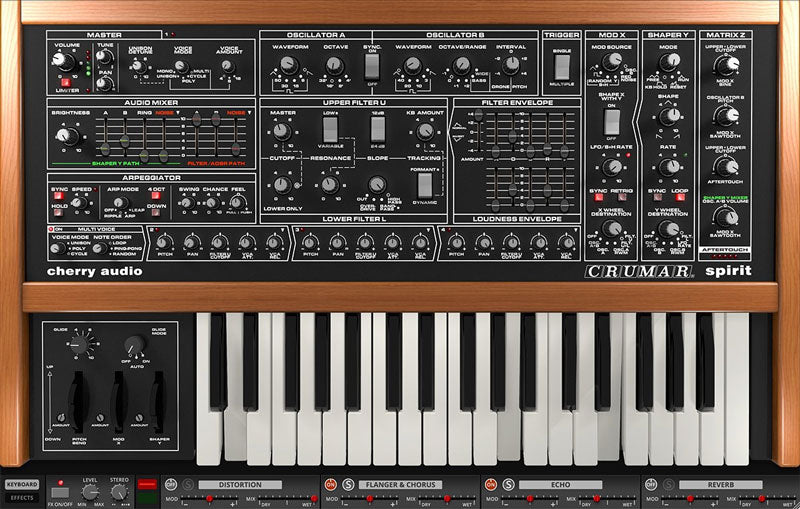
Task: Click the Mod X Mod Source knob
Action: pos(611,62)
